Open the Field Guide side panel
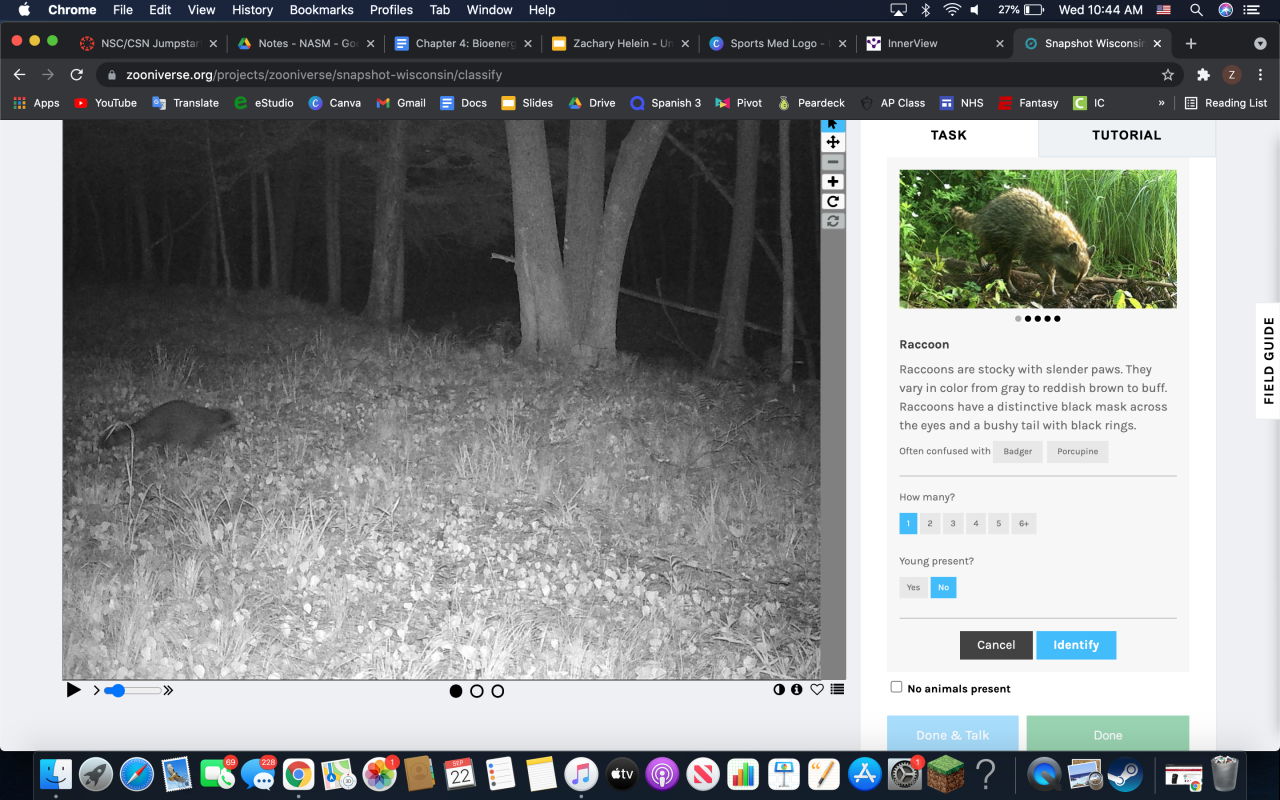The image size is (1280, 800). pyautogui.click(x=1268, y=360)
